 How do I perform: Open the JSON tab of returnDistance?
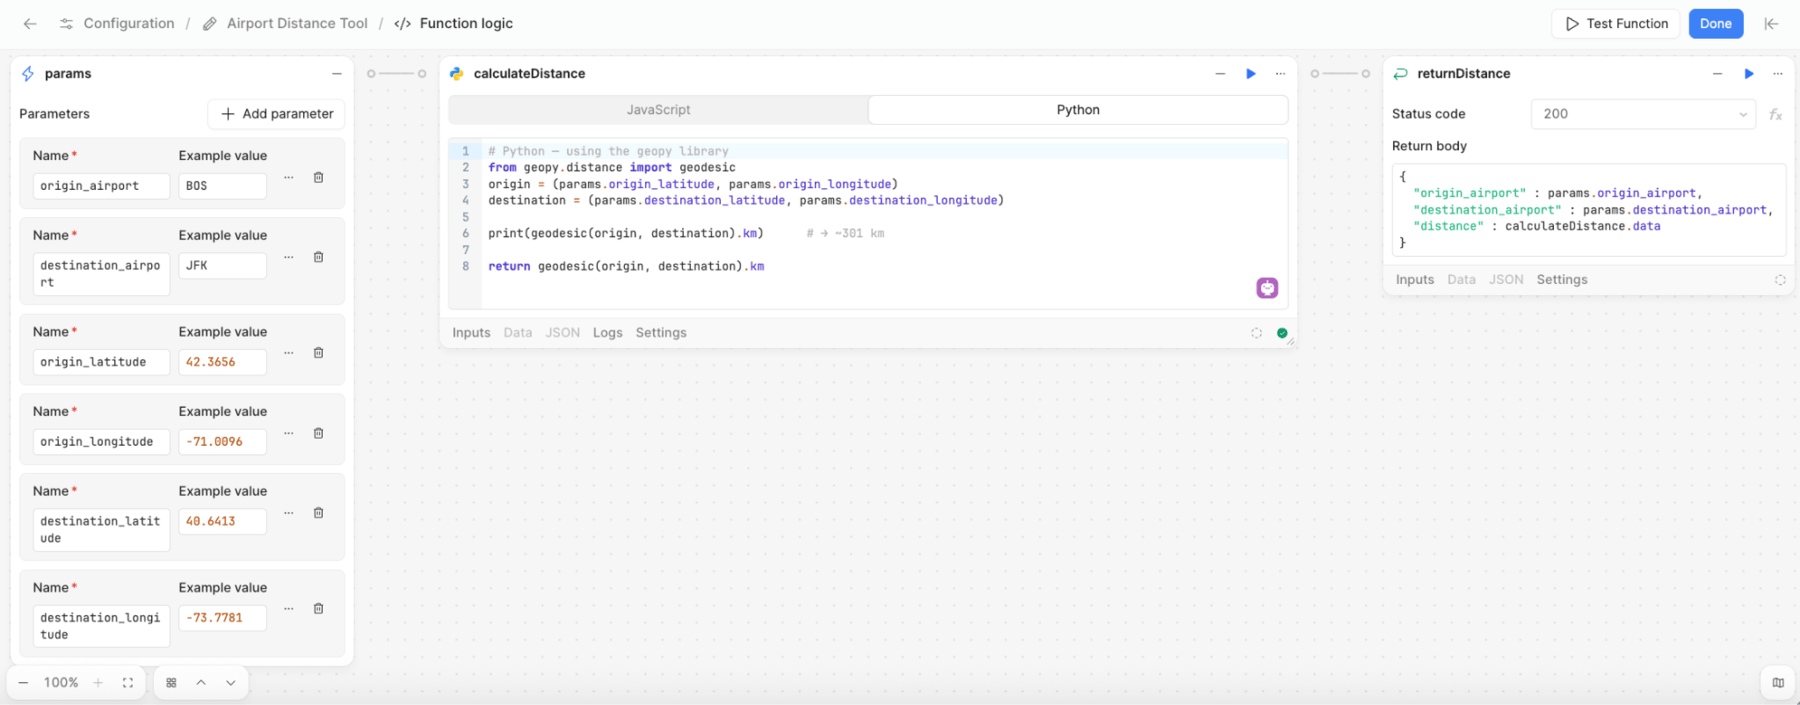click(x=1506, y=280)
